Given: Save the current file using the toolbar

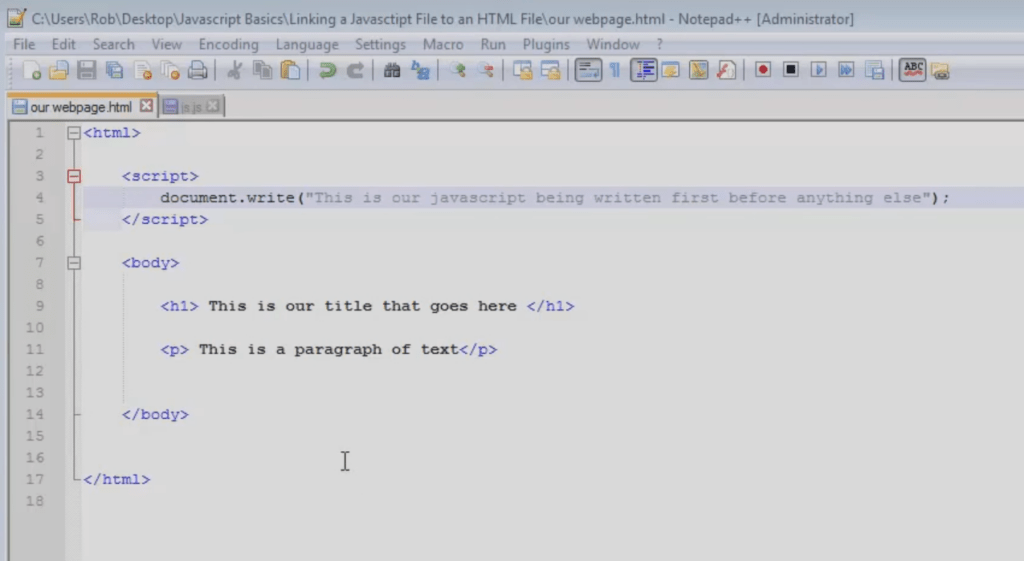Looking at the screenshot, I should click(x=86, y=70).
